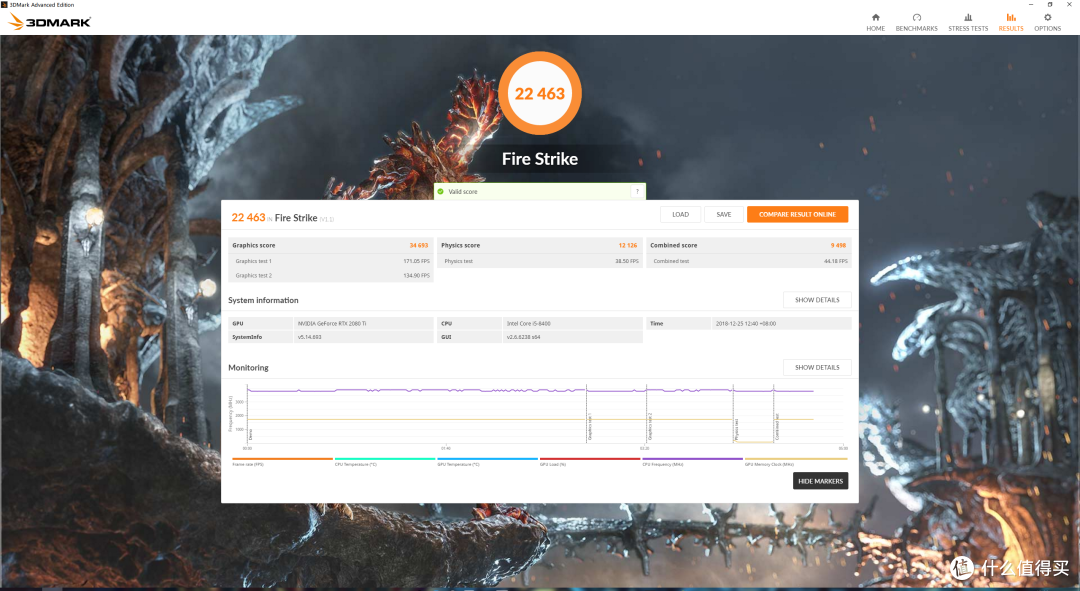Toggle the CPU Temperature legend line

[384, 461]
